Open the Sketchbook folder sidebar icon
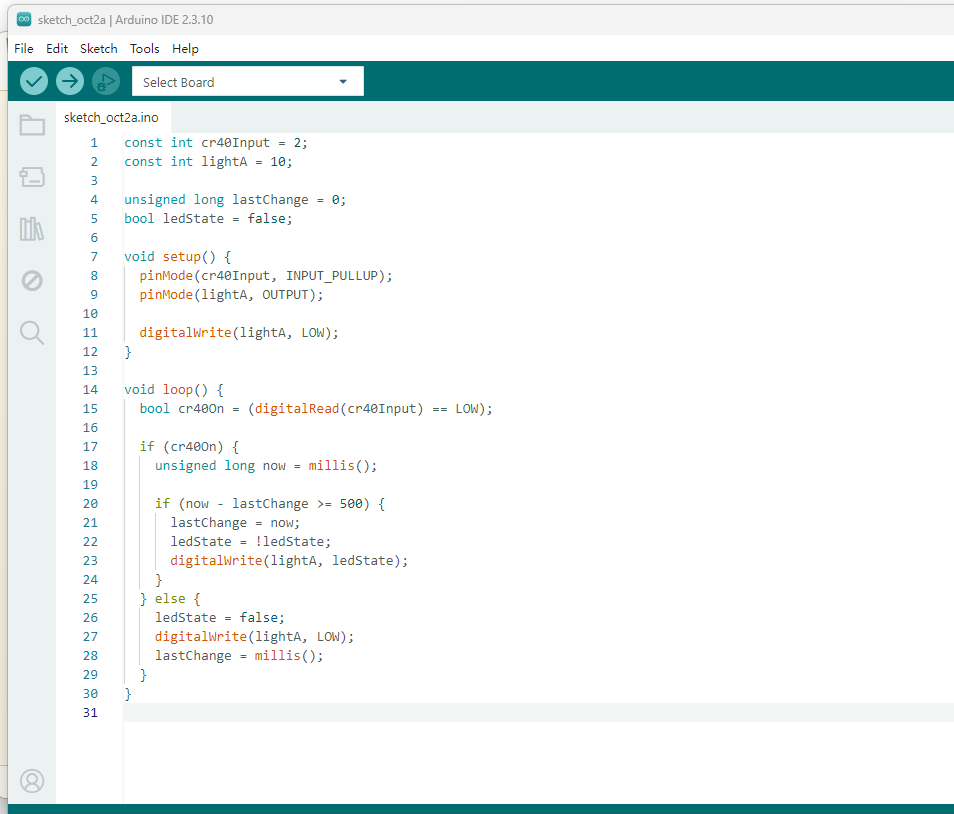 [32, 125]
